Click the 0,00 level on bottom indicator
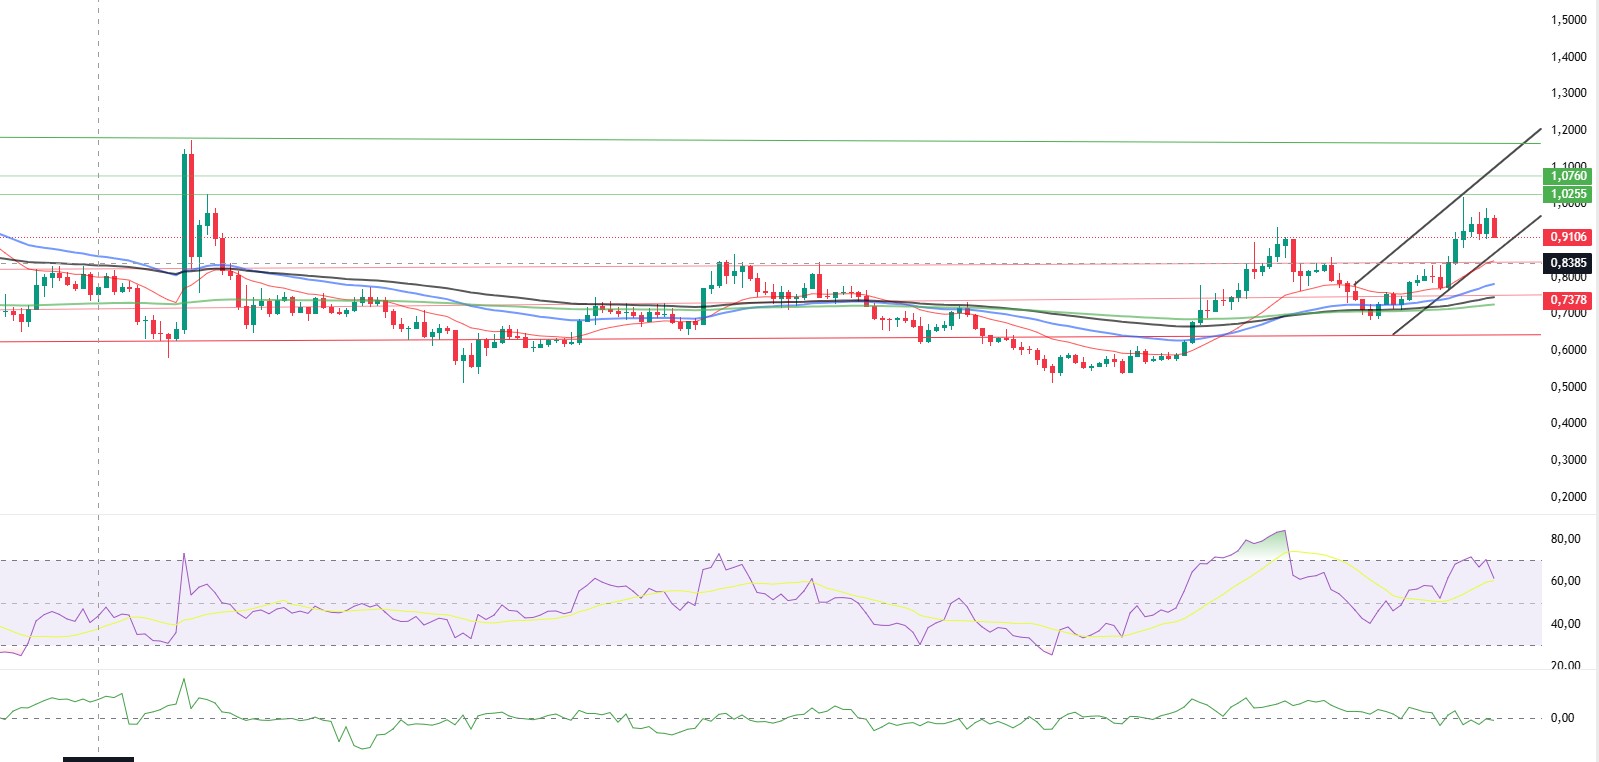Image resolution: width=1599 pixels, height=762 pixels. [x=1562, y=718]
